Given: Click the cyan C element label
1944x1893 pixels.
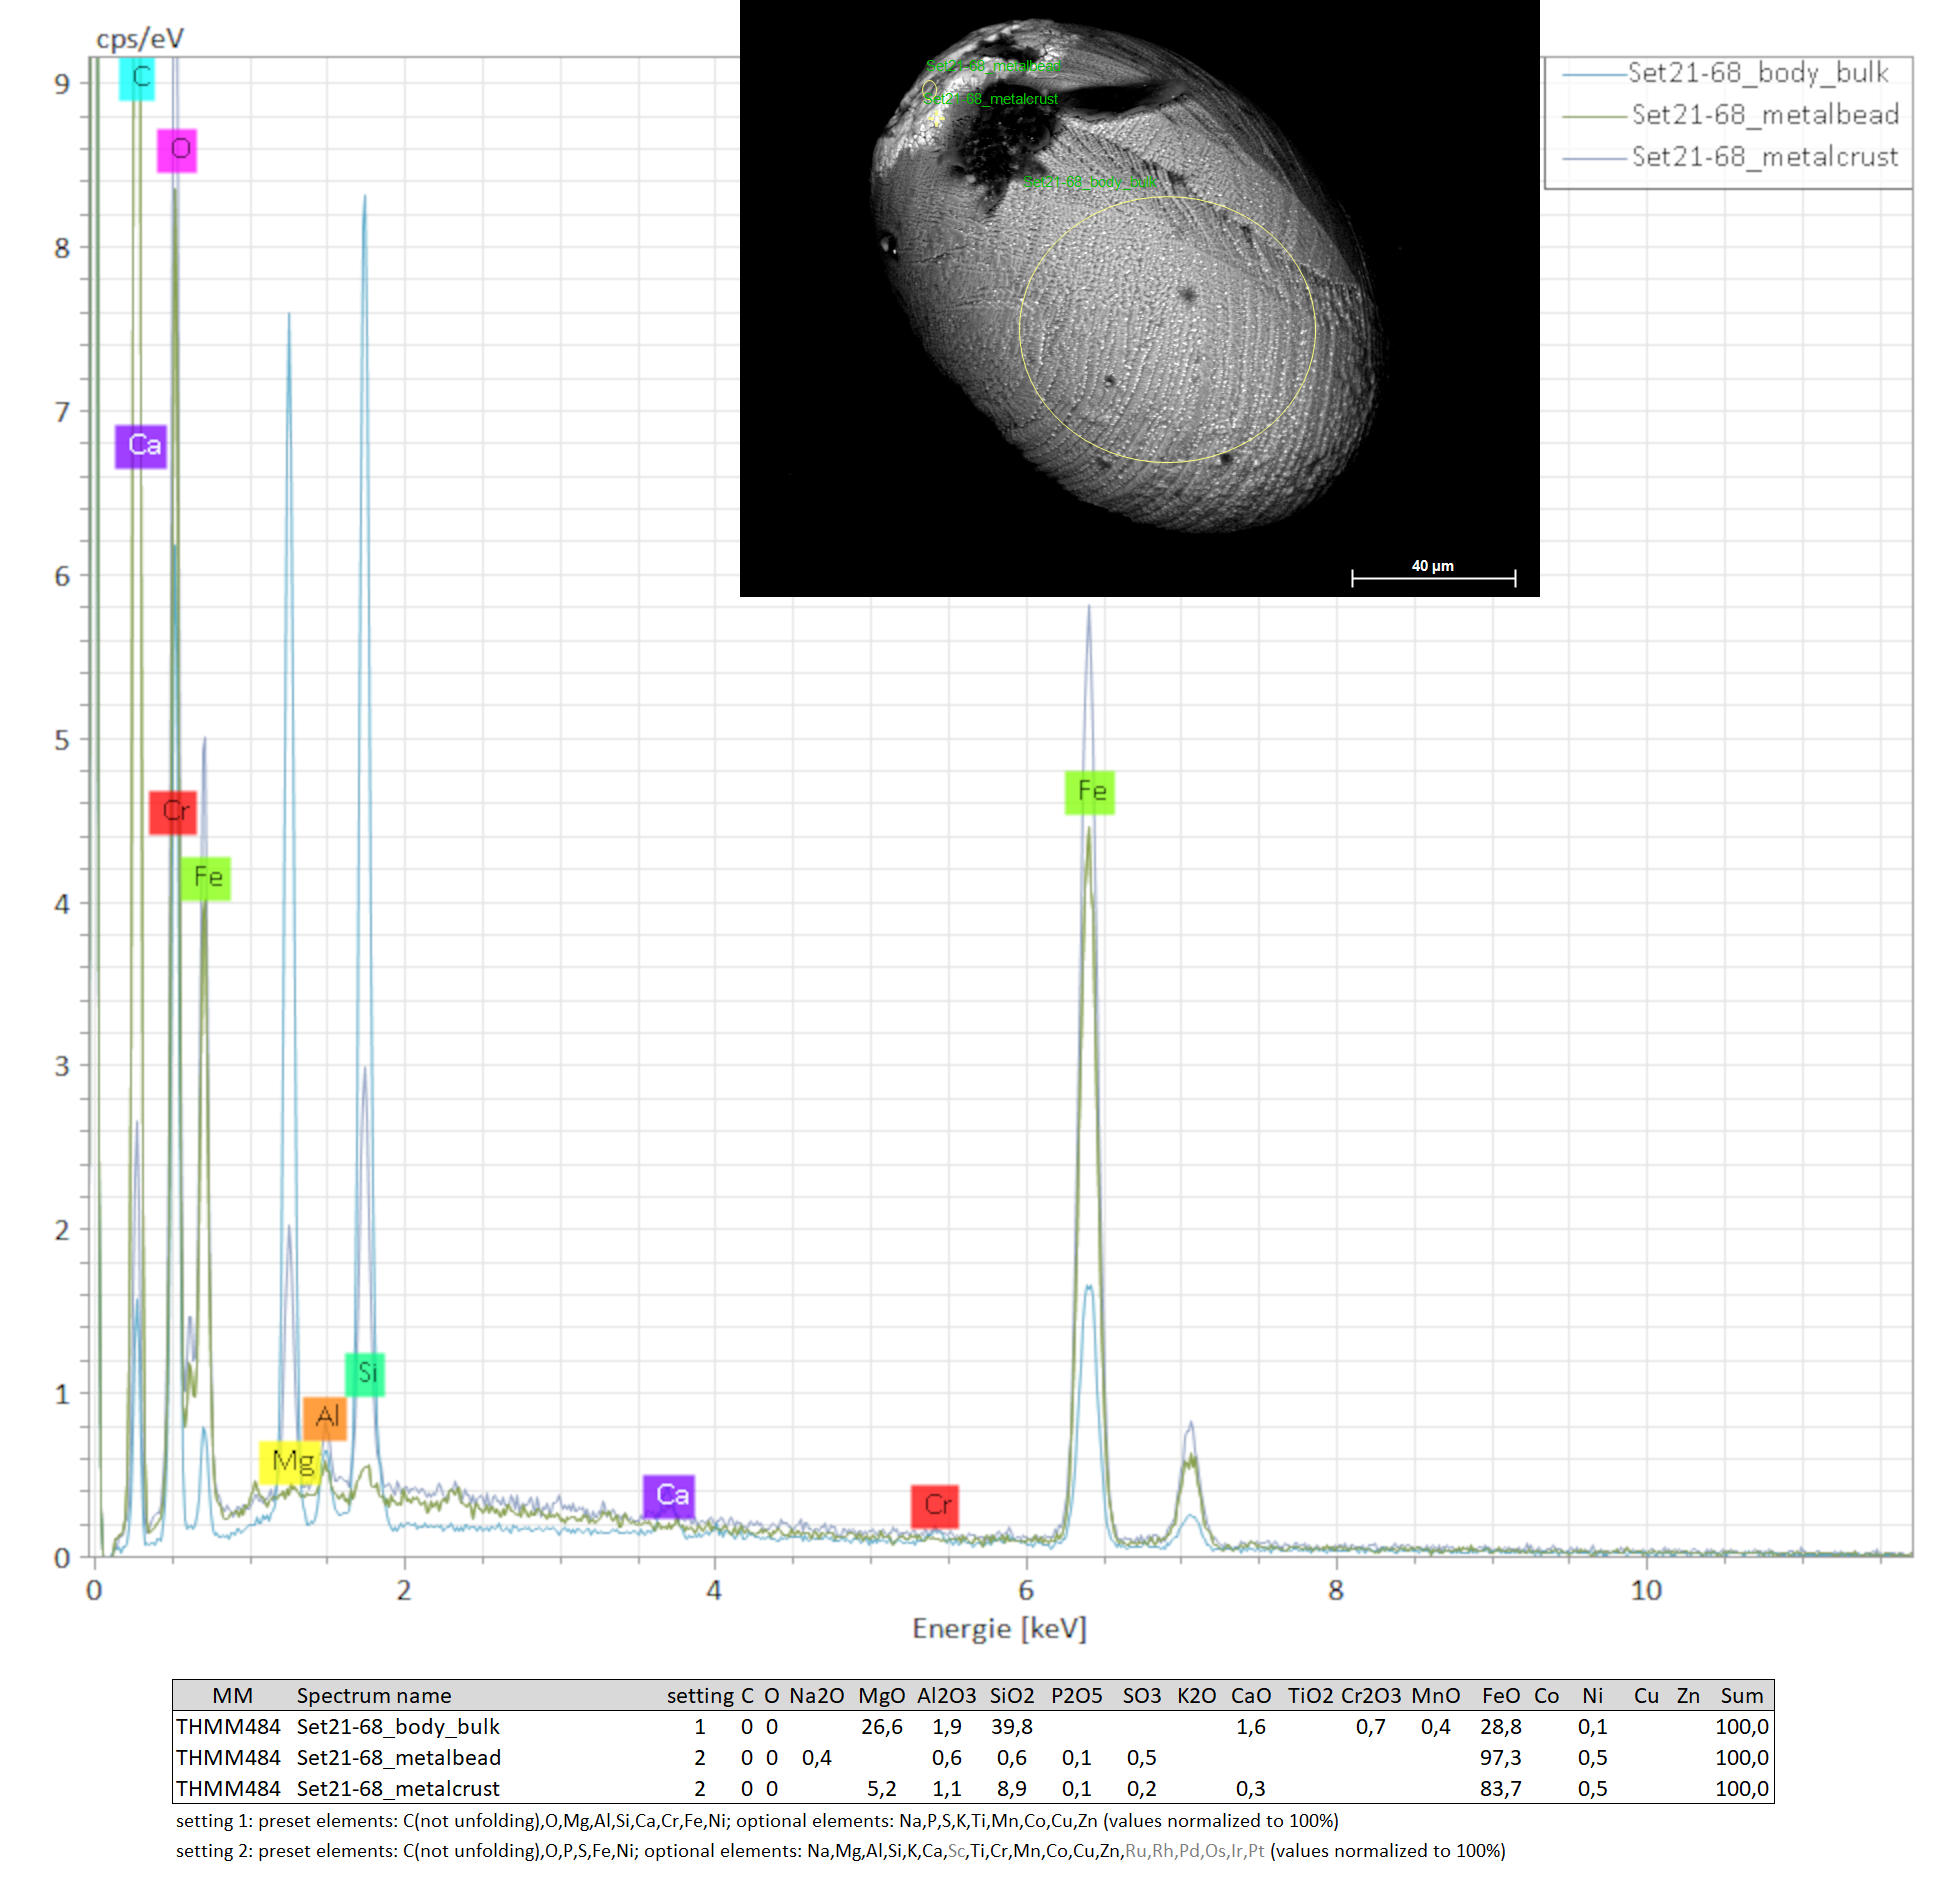Looking at the screenshot, I should (x=138, y=77).
